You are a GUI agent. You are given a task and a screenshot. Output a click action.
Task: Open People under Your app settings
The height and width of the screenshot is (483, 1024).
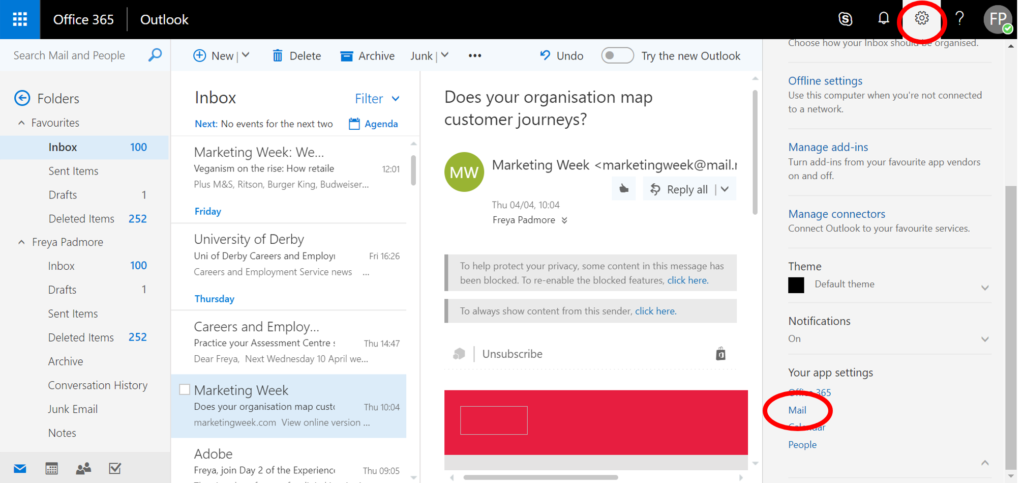click(803, 444)
